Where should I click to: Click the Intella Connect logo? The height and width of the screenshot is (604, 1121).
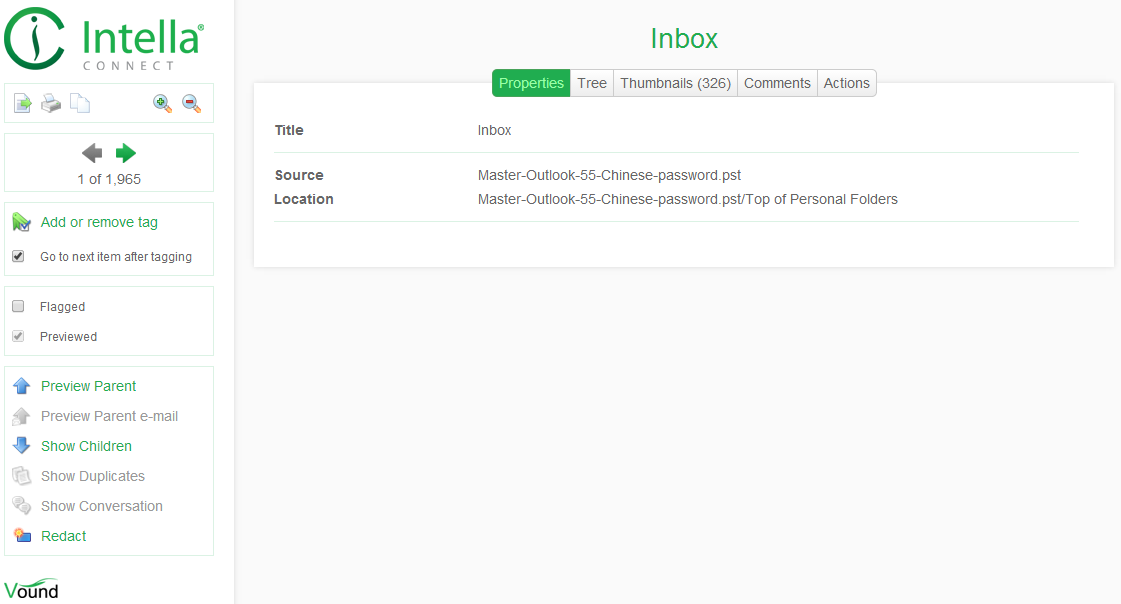click(104, 40)
